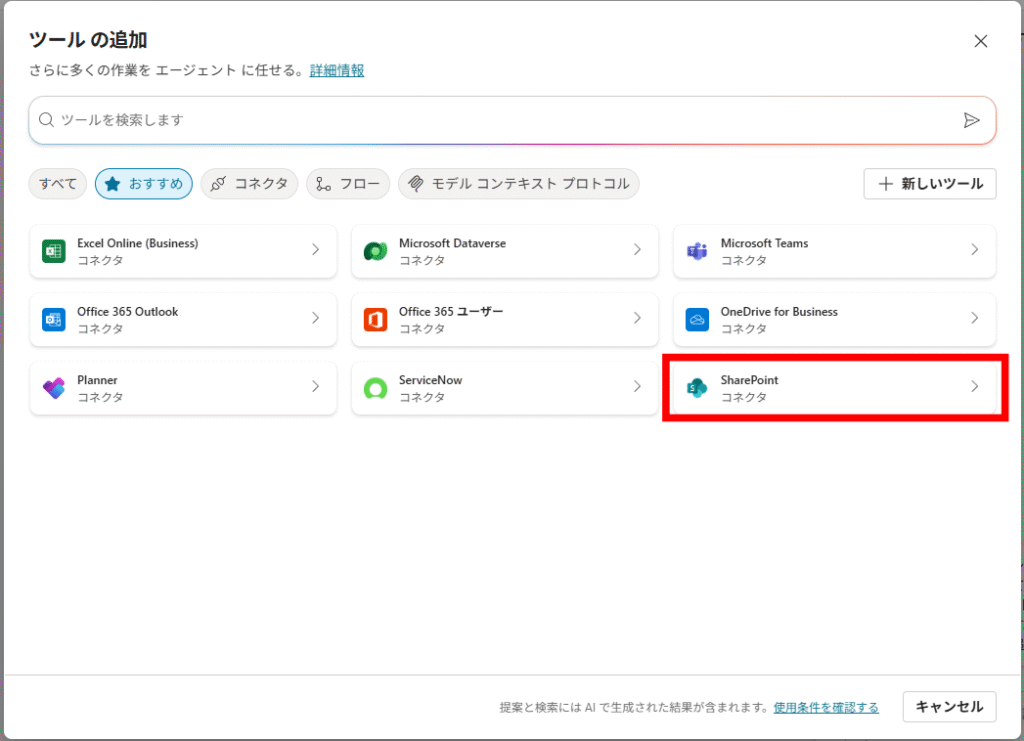Screen dimensions: 1024x741
Task: Select the フロー filter tab
Action: [x=348, y=183]
